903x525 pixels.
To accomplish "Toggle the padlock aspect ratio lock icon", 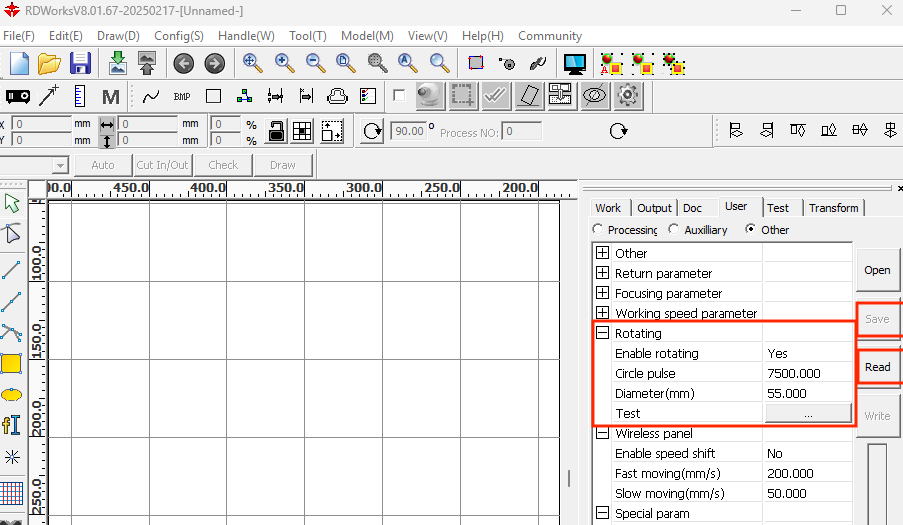I will [276, 132].
